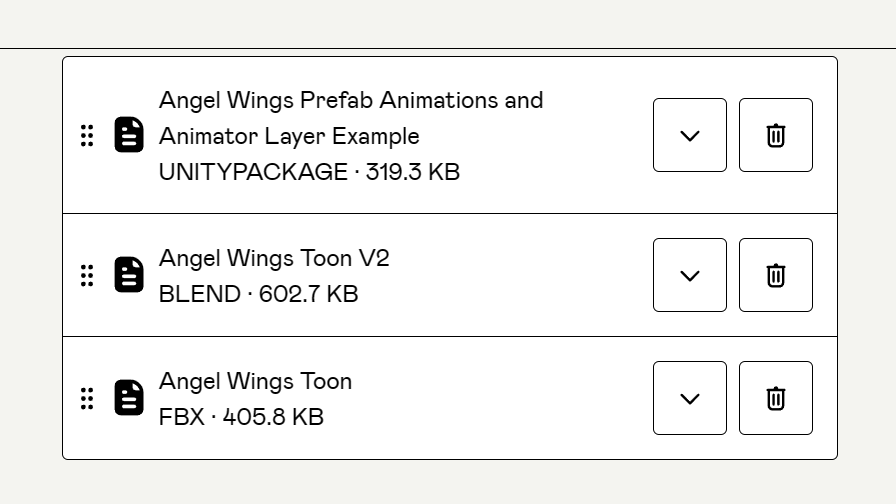The width and height of the screenshot is (896, 504).
Task: Open the chevron dropdown for the FBX file
Action: click(x=689, y=398)
